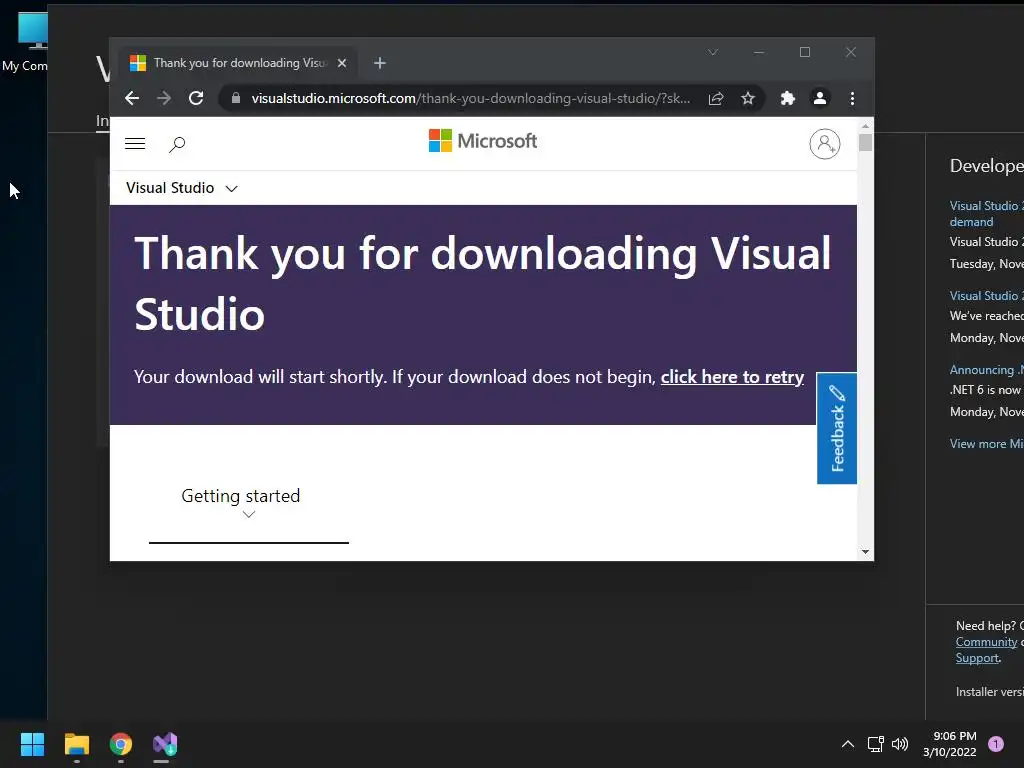Go back in Chrome browser
The height and width of the screenshot is (768, 1024).
click(132, 98)
